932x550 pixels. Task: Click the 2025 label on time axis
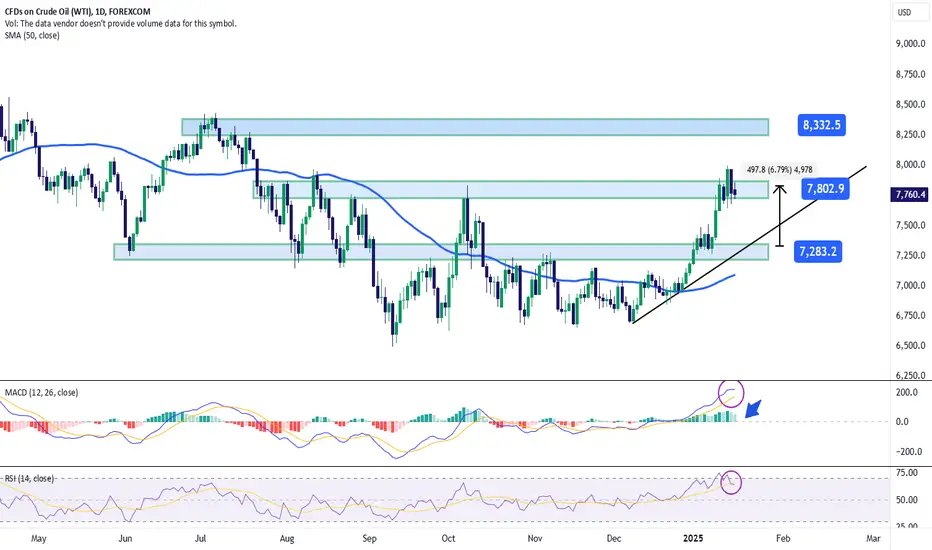tap(693, 538)
